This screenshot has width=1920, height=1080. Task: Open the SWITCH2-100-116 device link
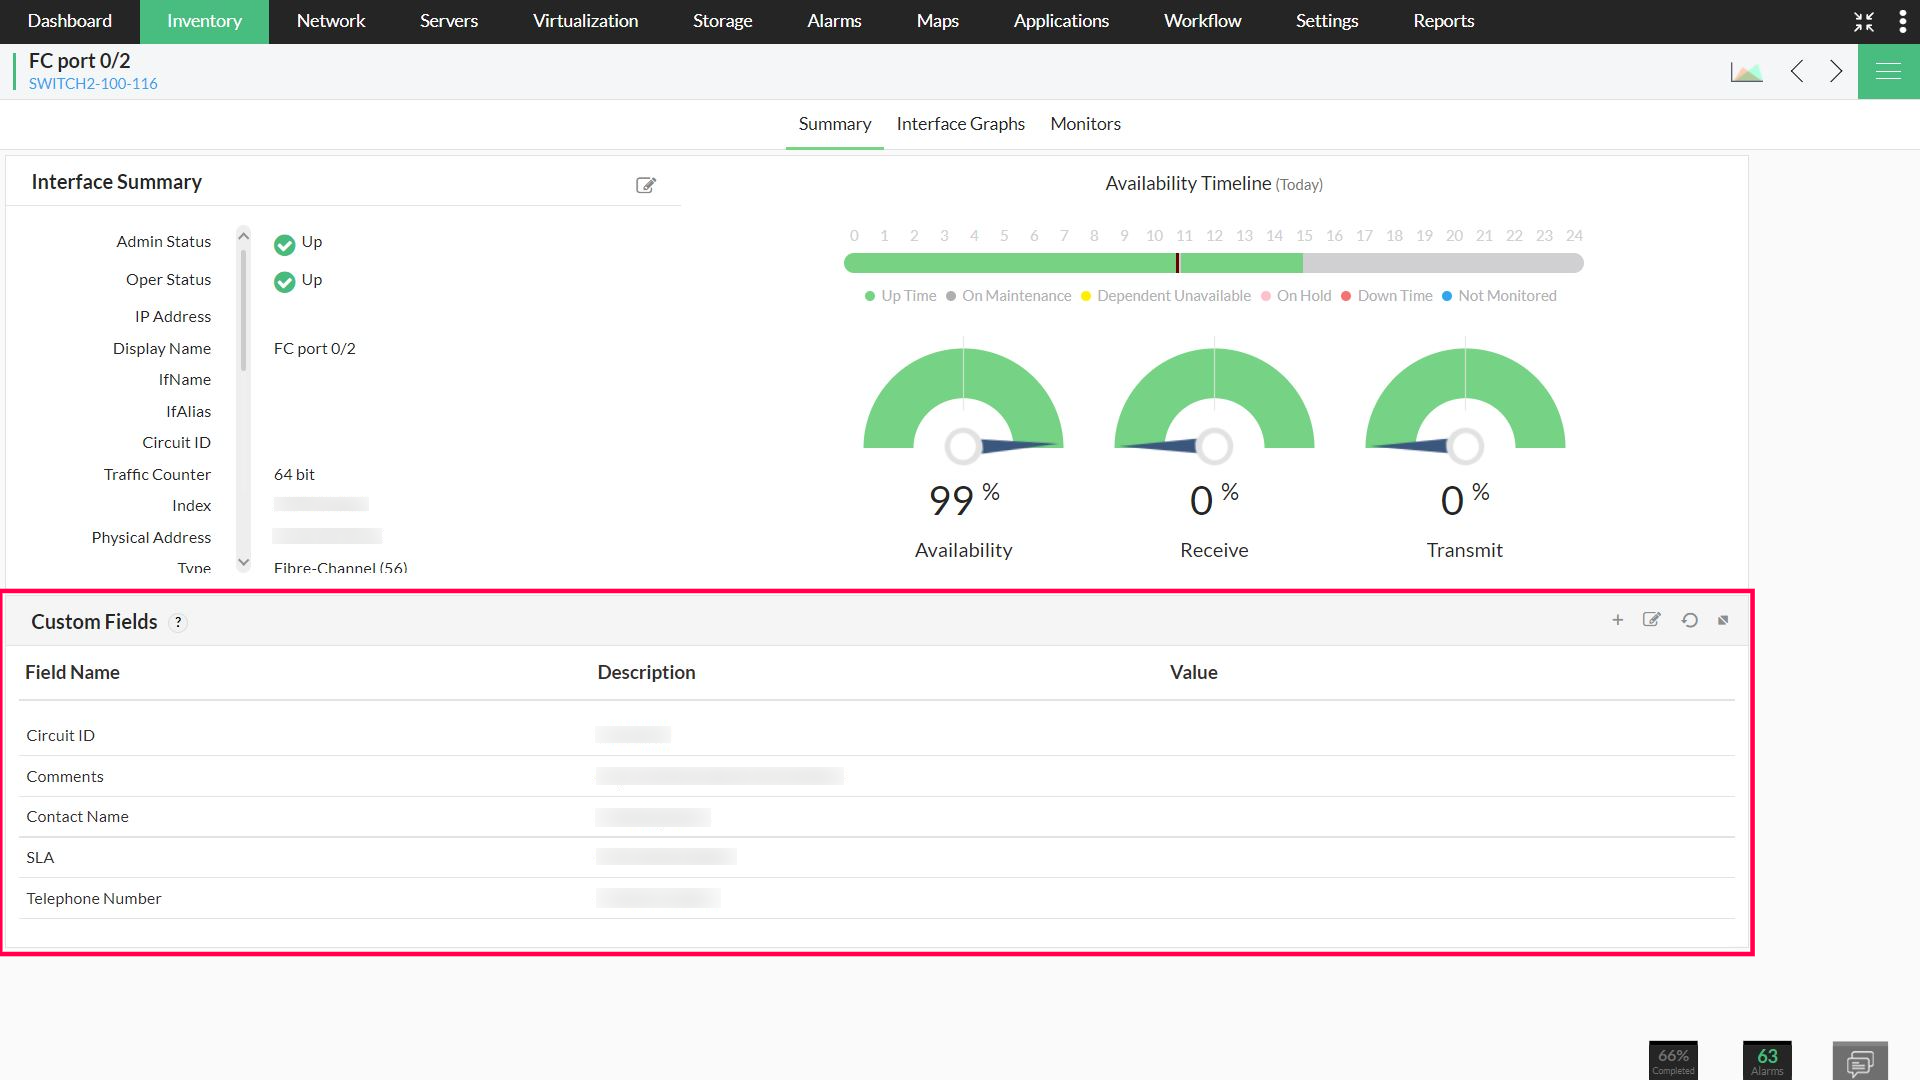click(x=92, y=83)
